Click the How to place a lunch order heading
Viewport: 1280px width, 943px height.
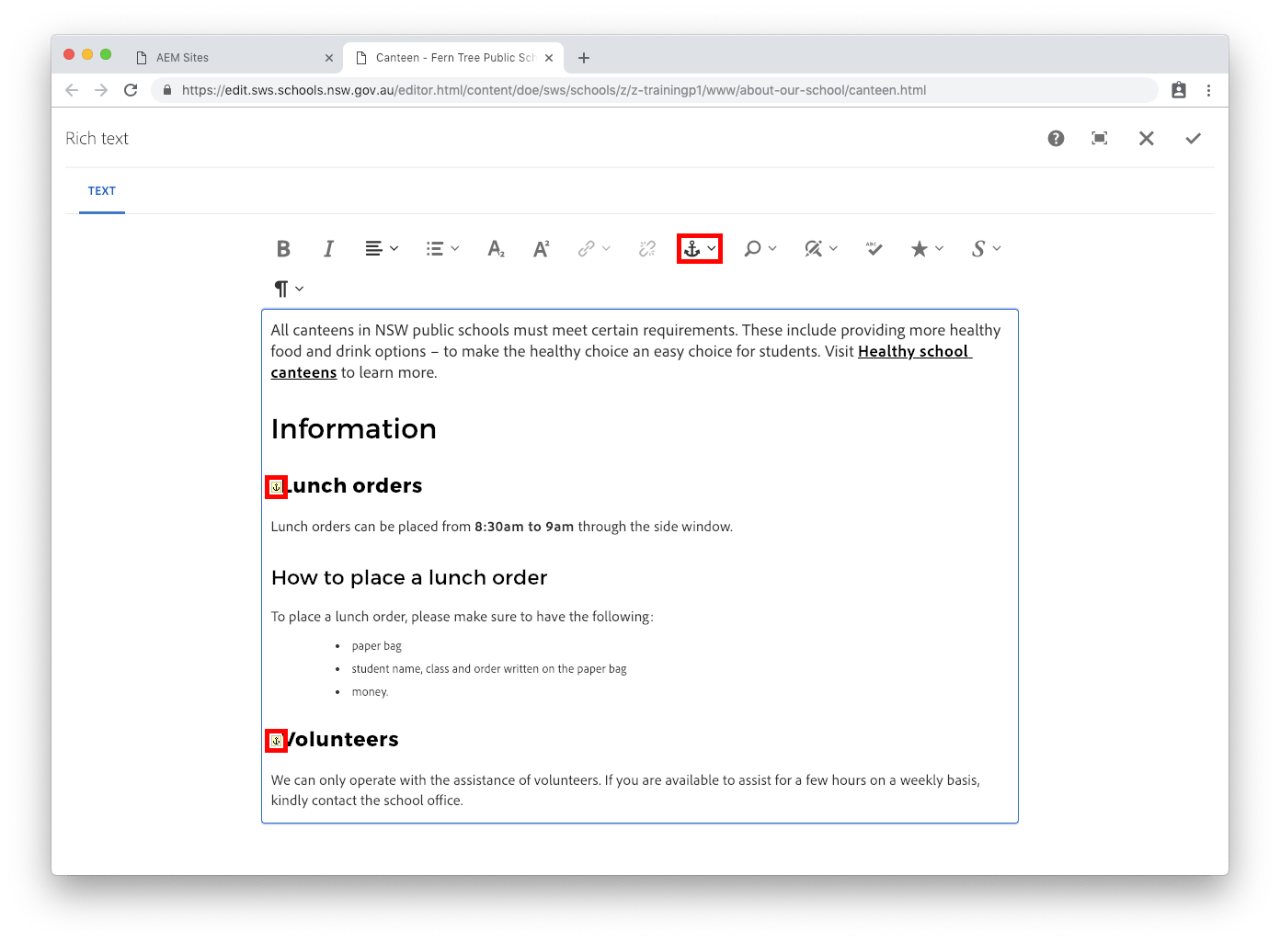point(409,577)
